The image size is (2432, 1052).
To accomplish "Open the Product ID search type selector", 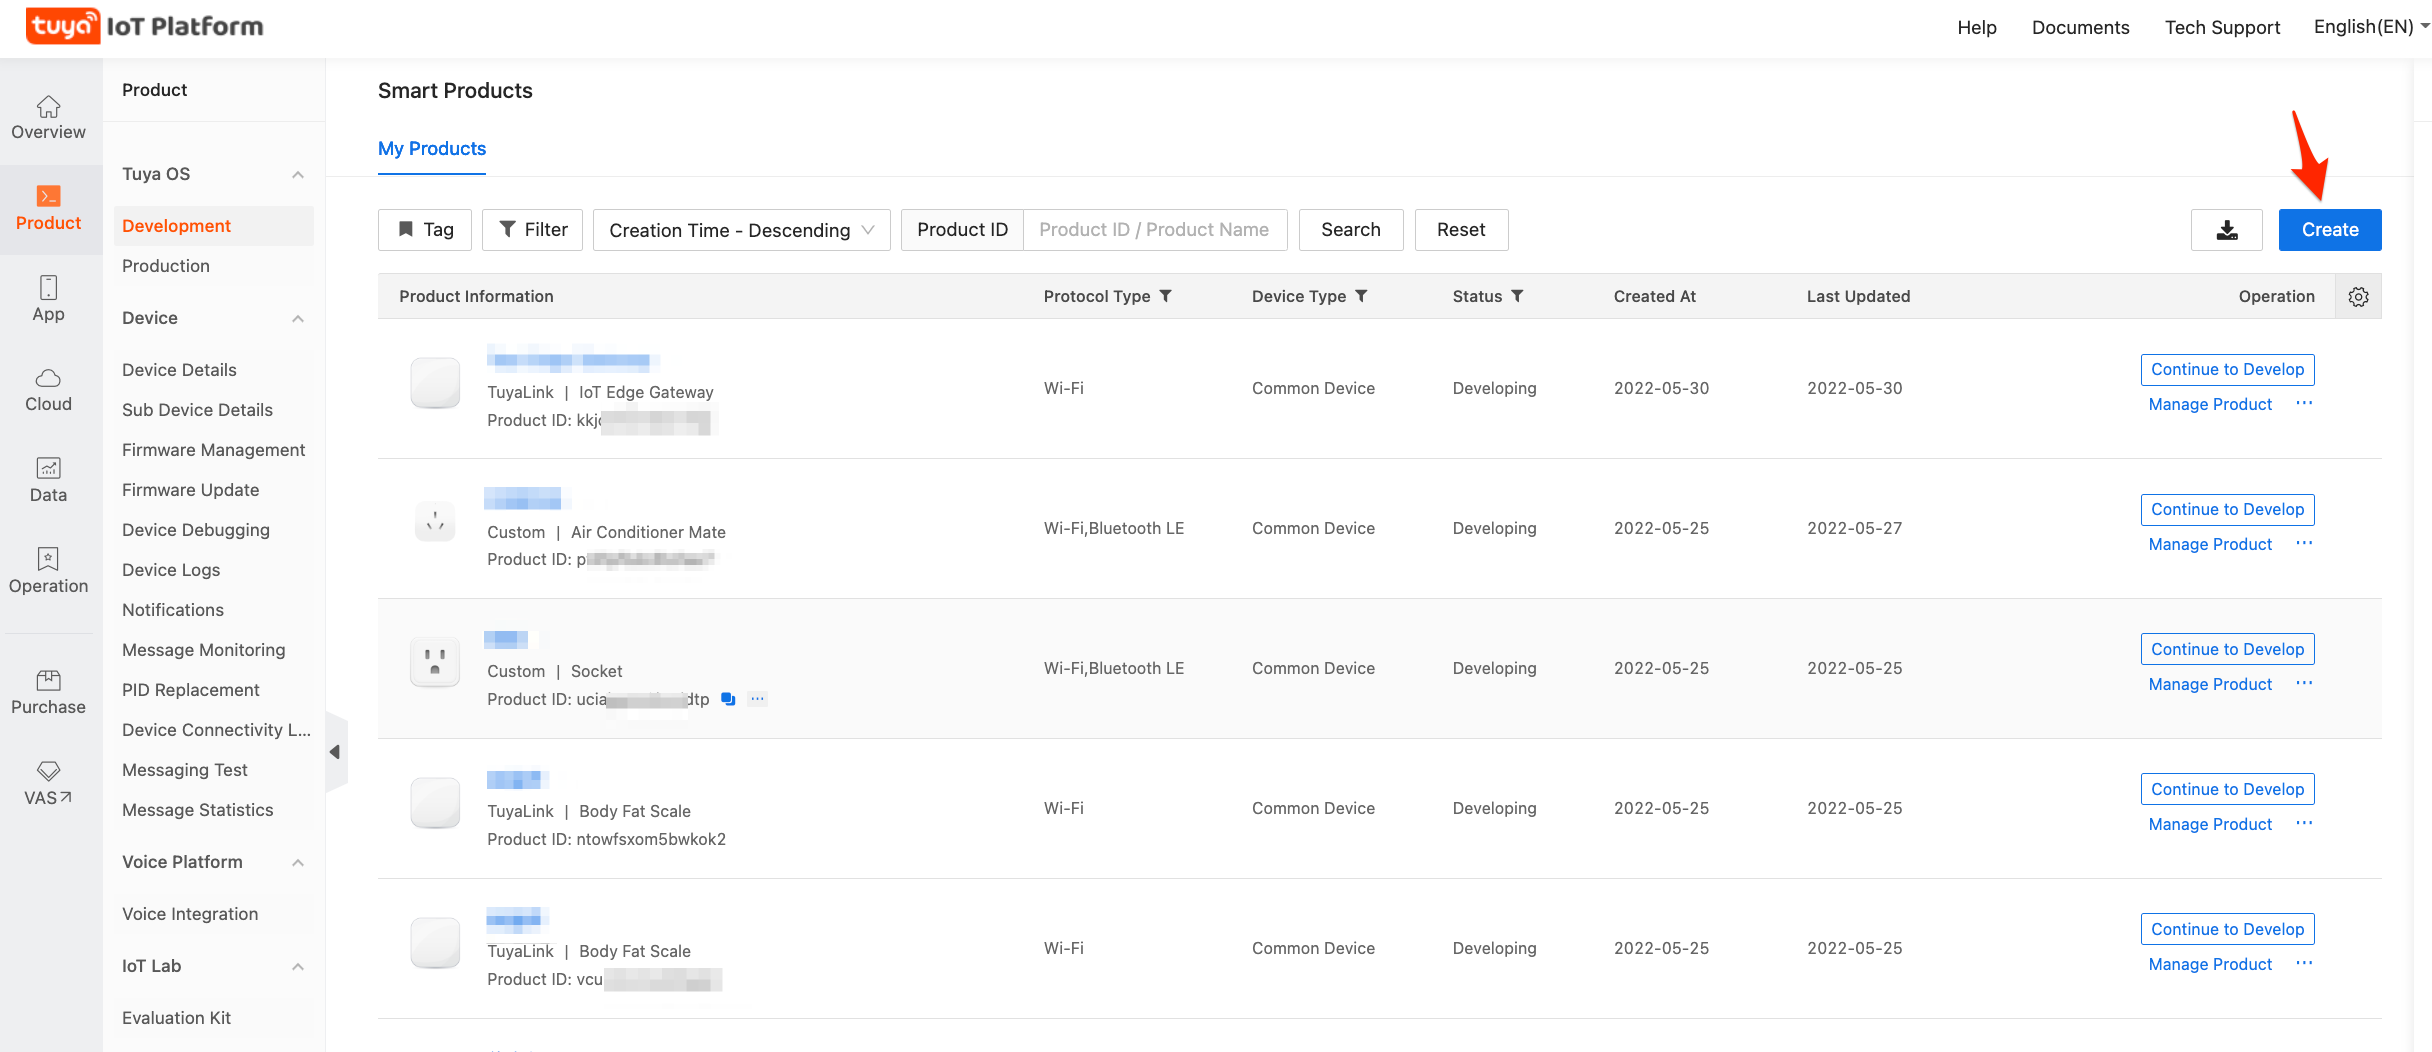I will tap(962, 230).
